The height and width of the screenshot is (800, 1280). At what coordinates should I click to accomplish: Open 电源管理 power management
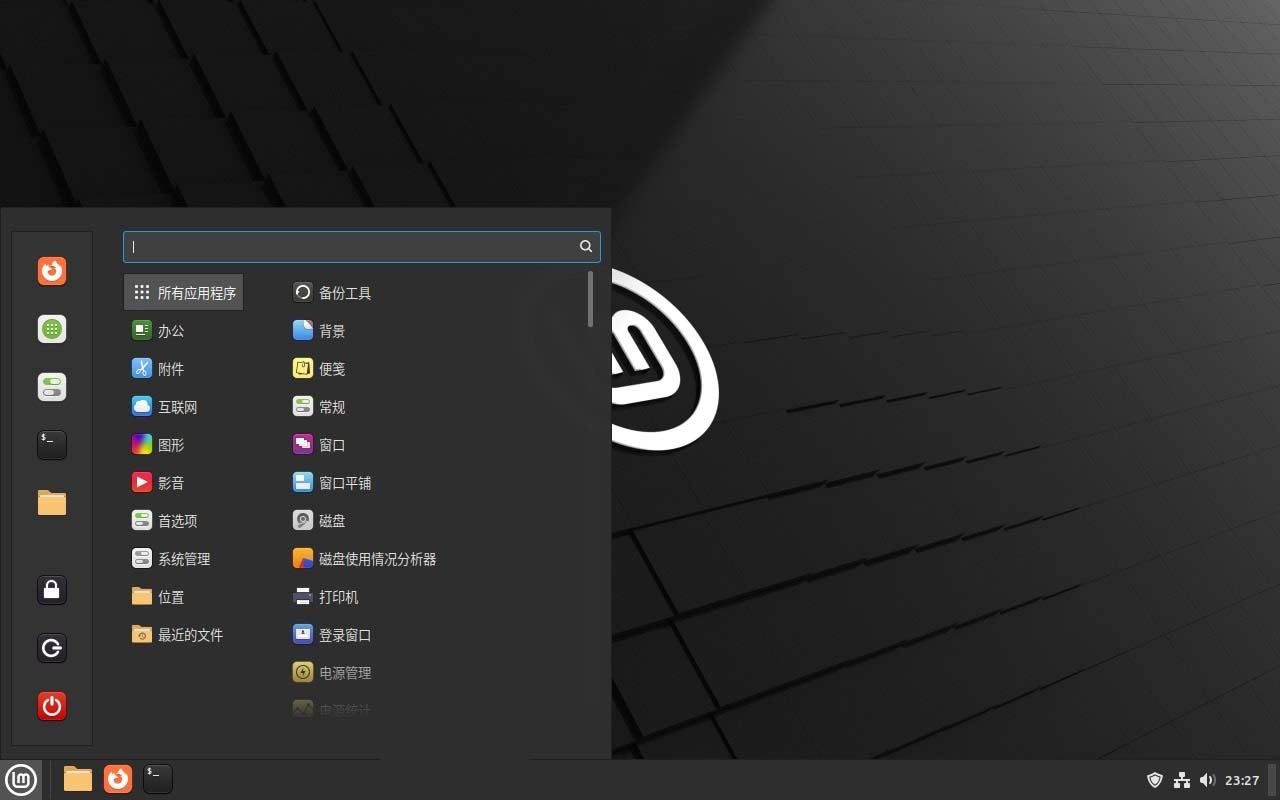pos(343,672)
